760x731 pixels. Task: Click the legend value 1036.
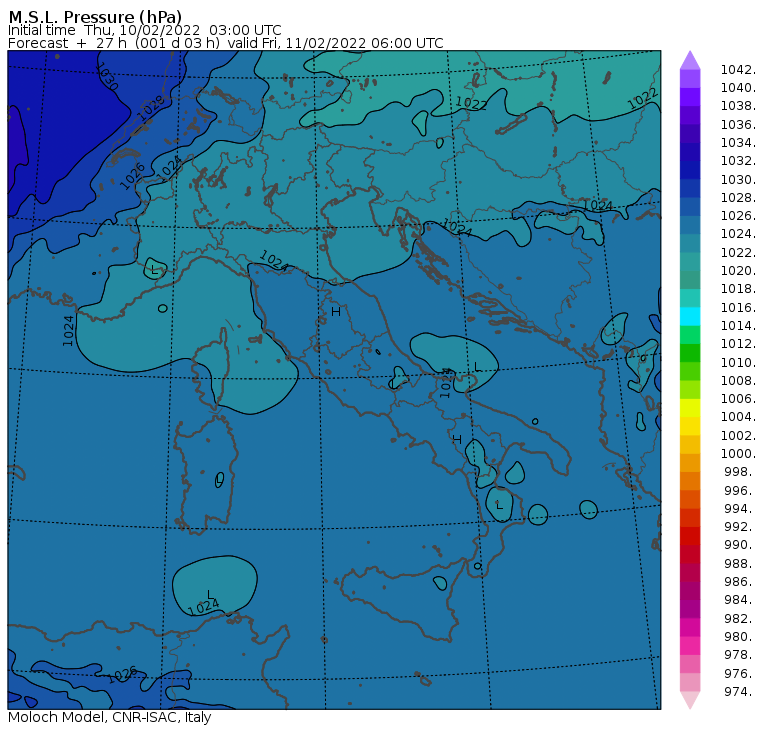click(x=738, y=125)
